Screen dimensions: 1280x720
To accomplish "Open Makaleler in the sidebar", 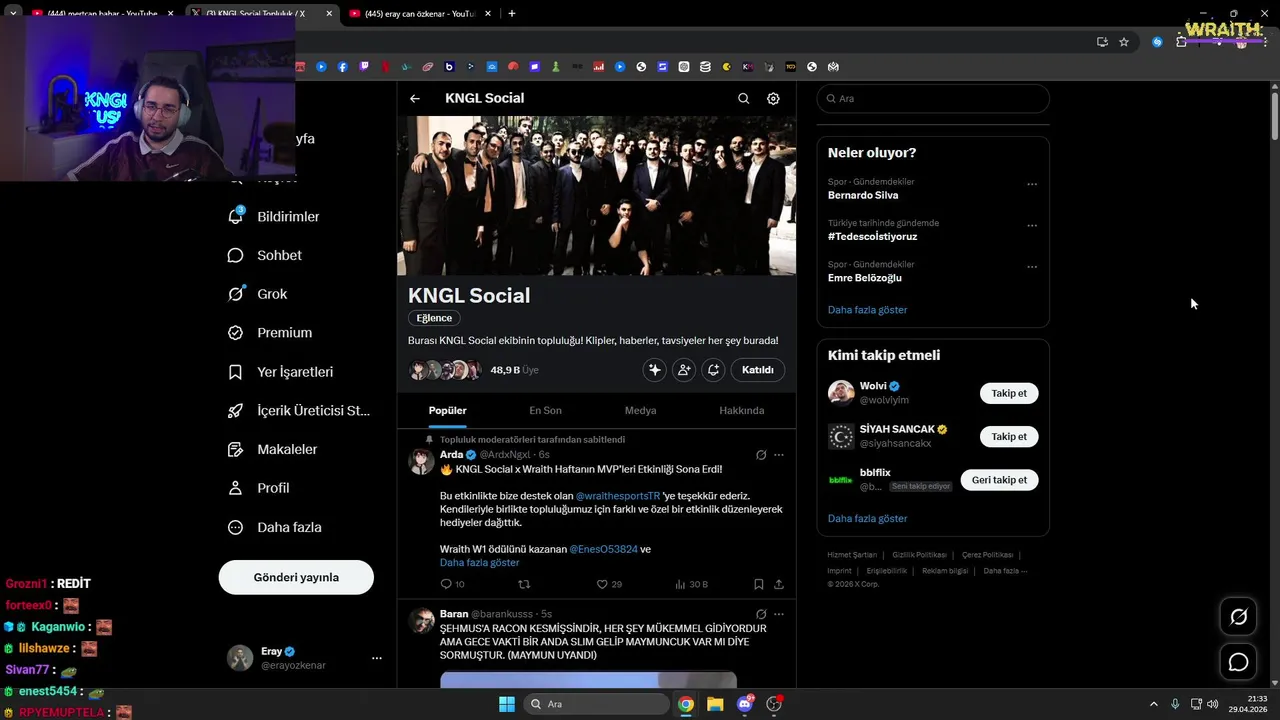I will point(273,449).
